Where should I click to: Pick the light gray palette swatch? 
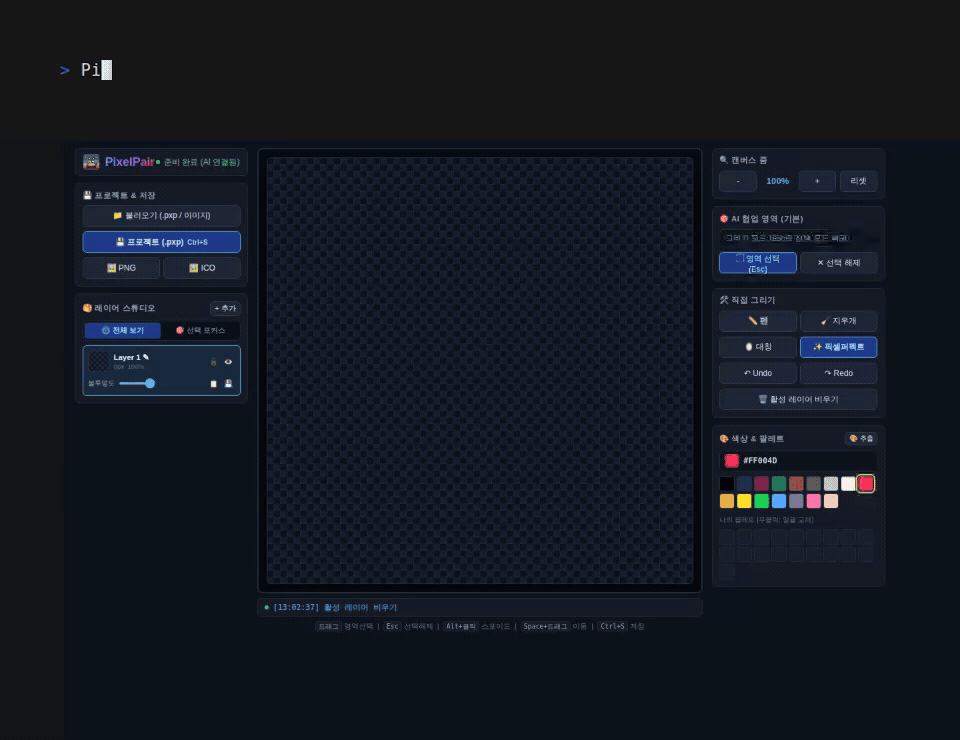click(831, 484)
